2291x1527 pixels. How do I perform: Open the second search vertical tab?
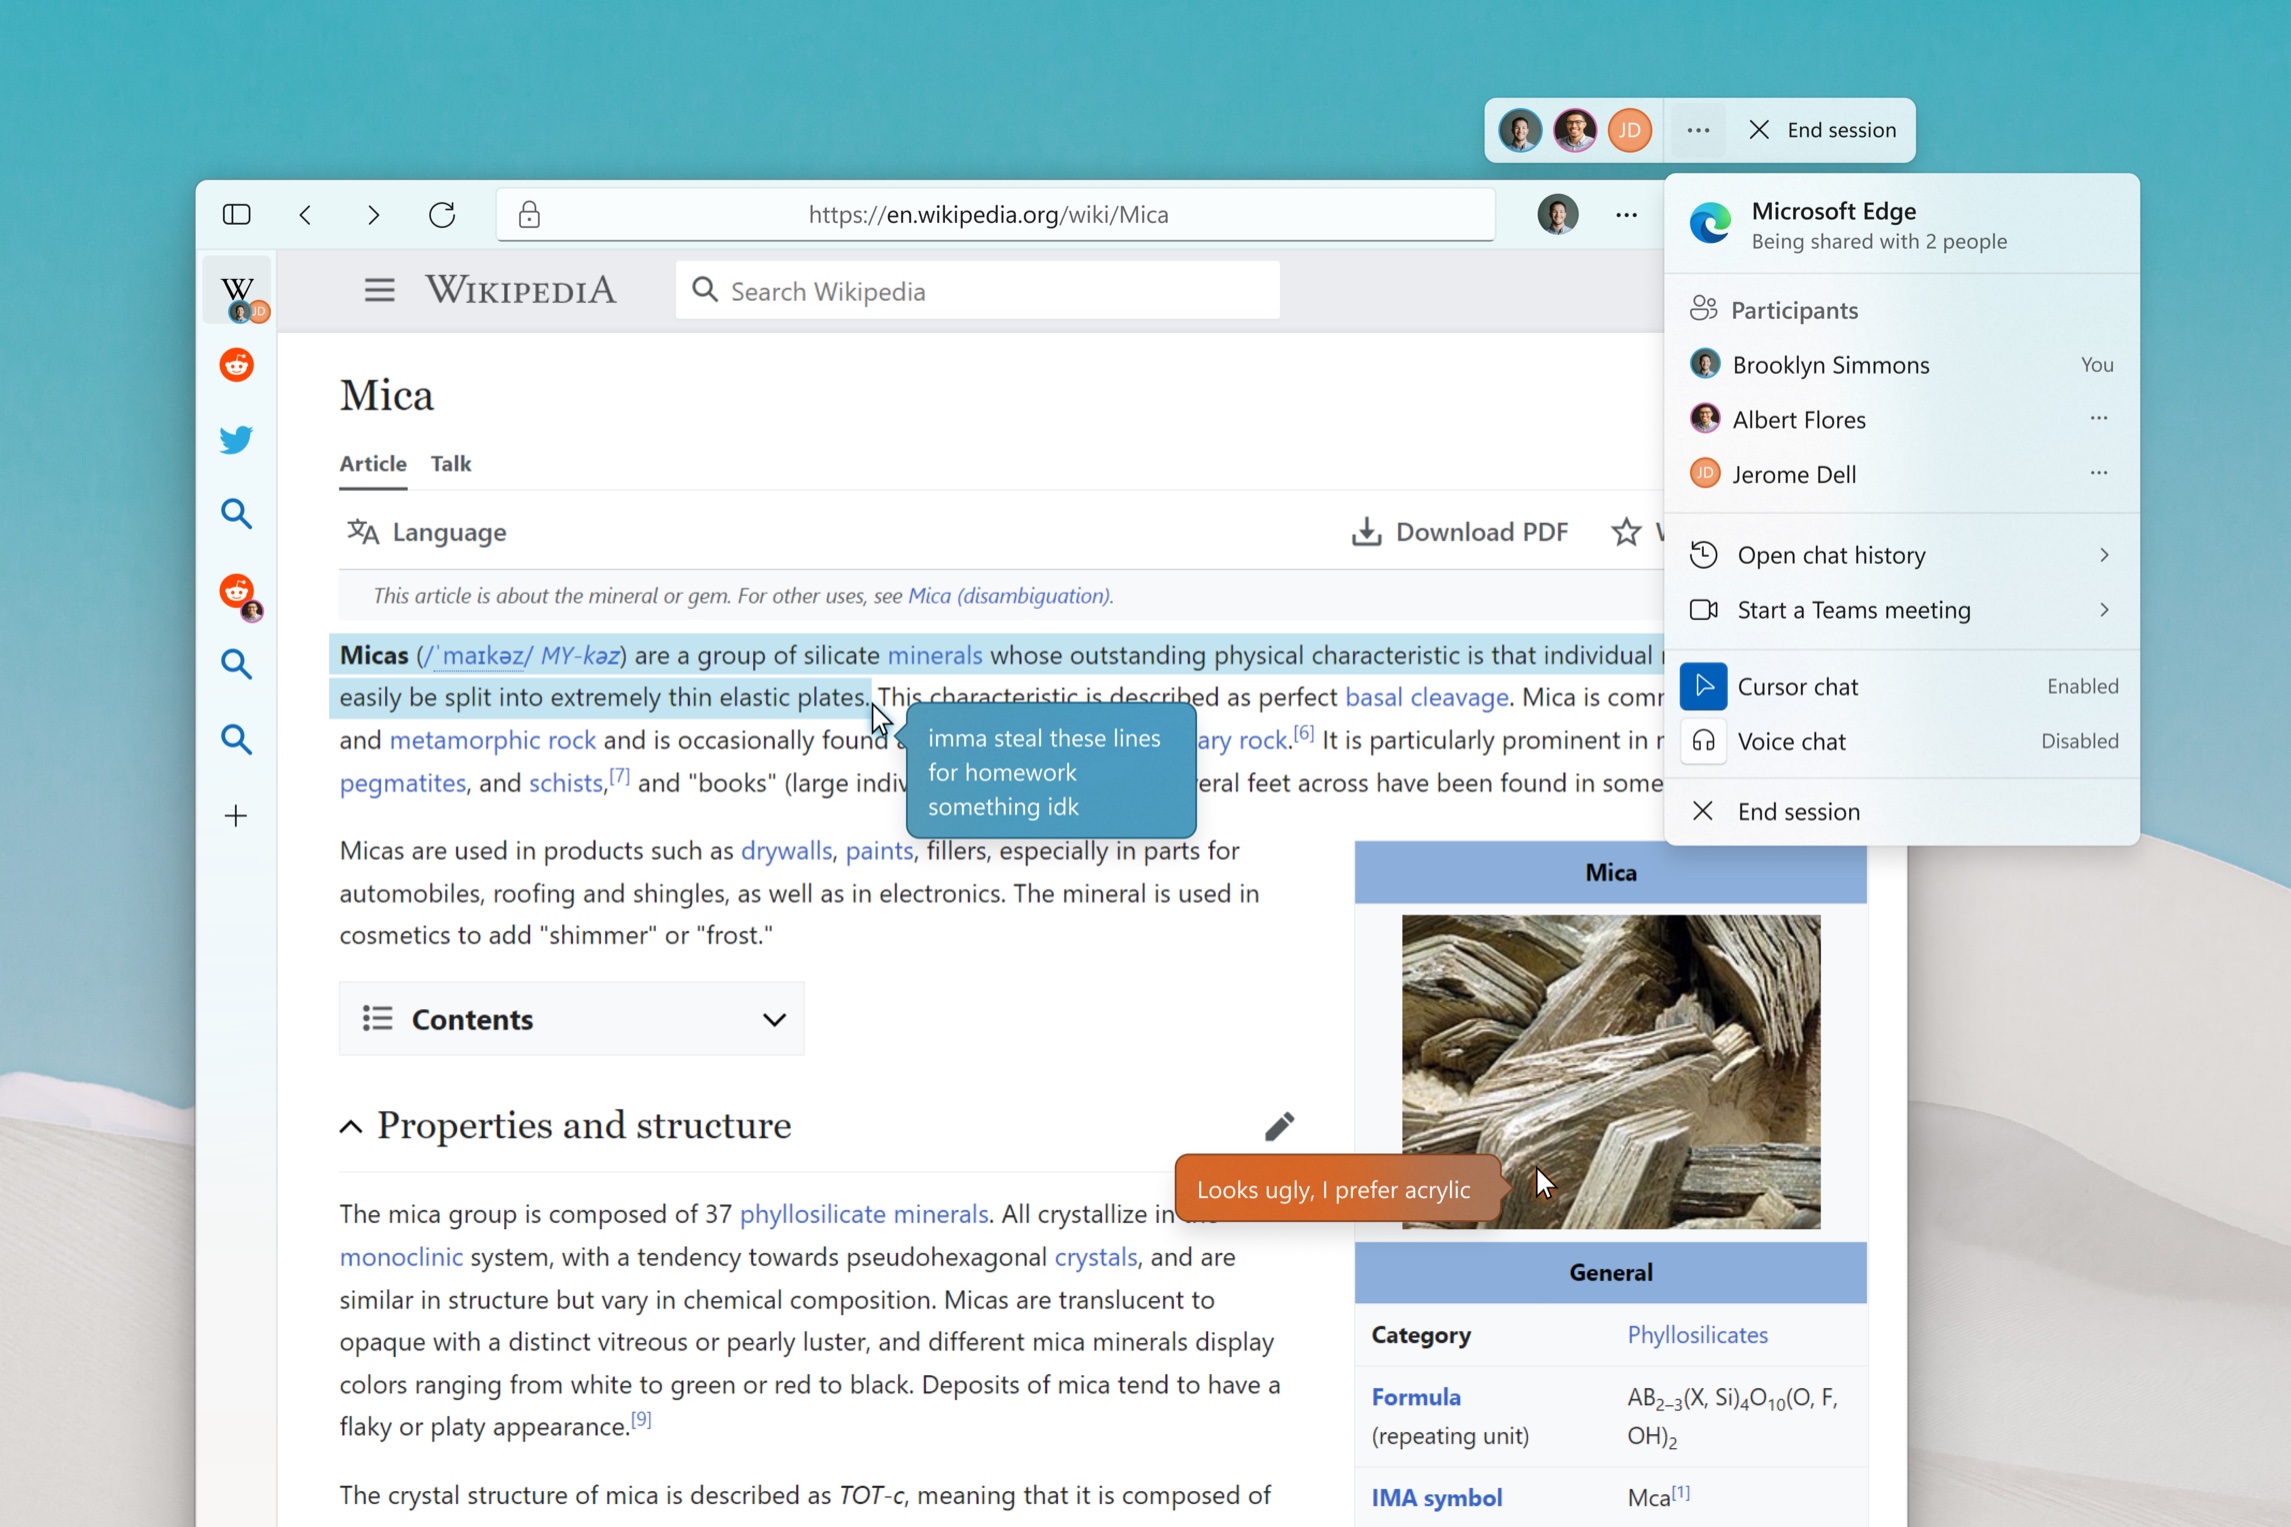click(237, 664)
